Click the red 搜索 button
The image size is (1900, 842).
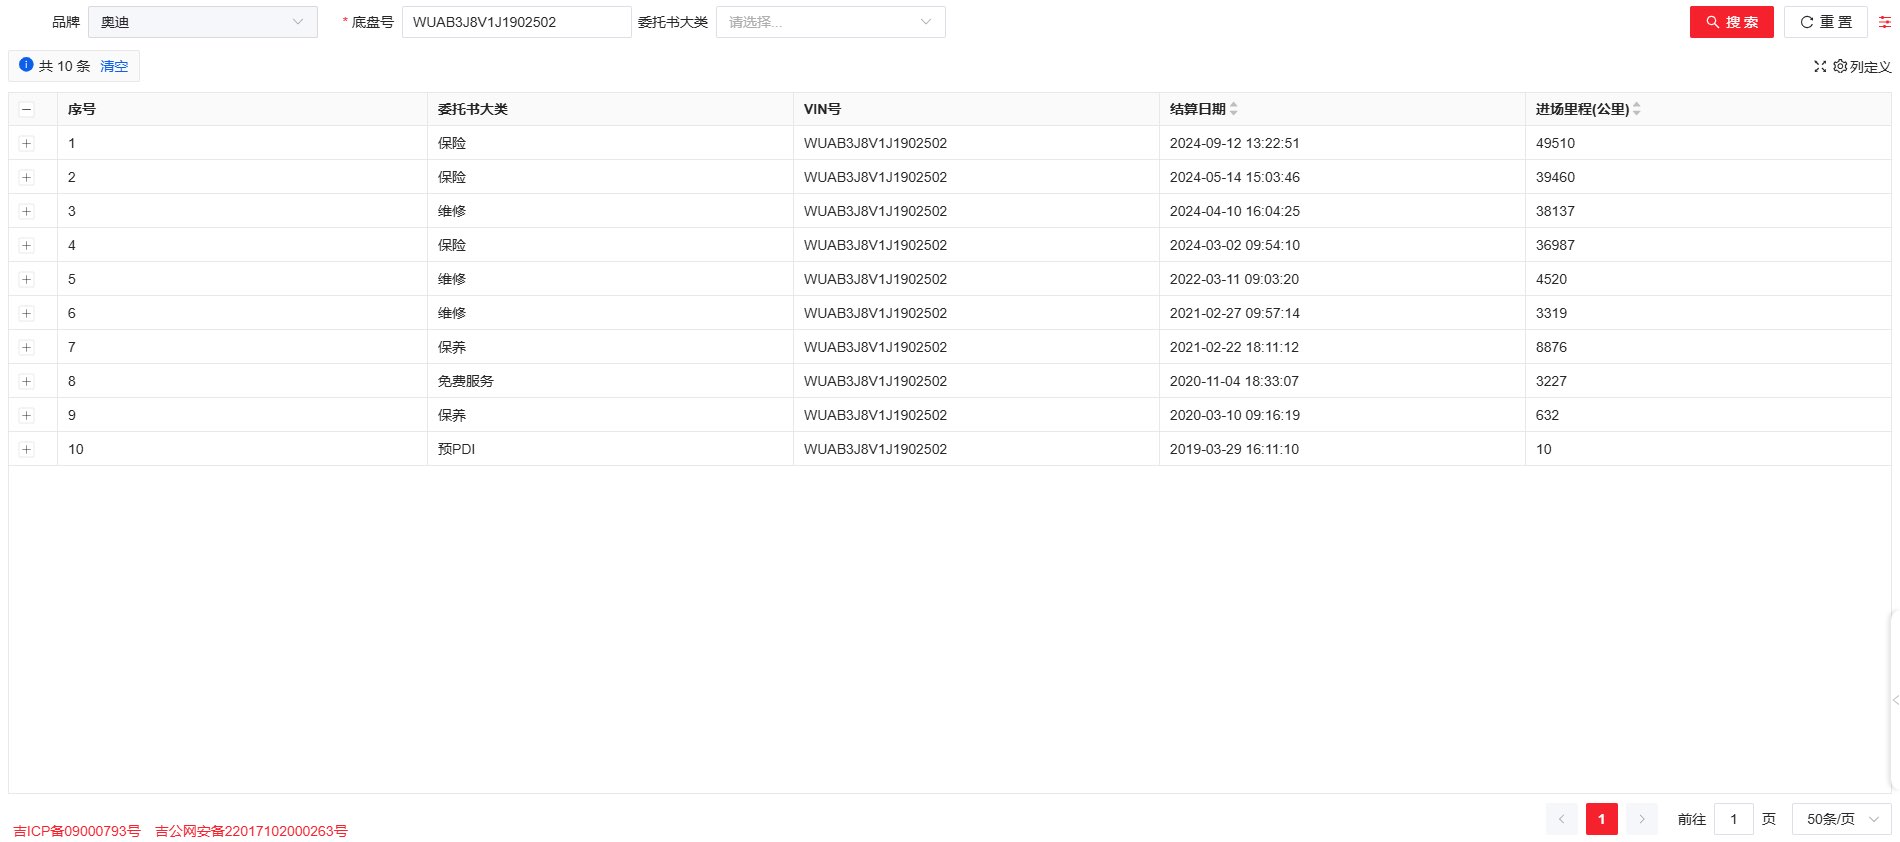(x=1731, y=22)
